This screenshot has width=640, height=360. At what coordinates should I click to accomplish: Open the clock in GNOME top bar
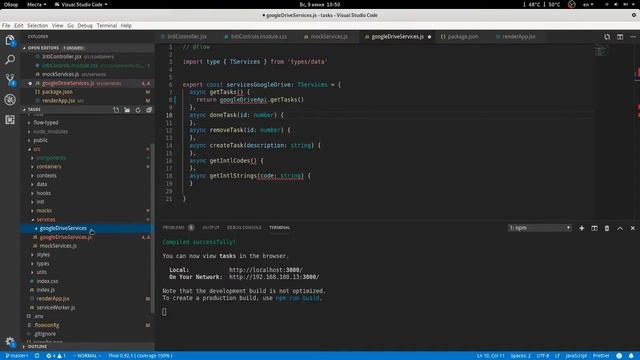pos(320,4)
